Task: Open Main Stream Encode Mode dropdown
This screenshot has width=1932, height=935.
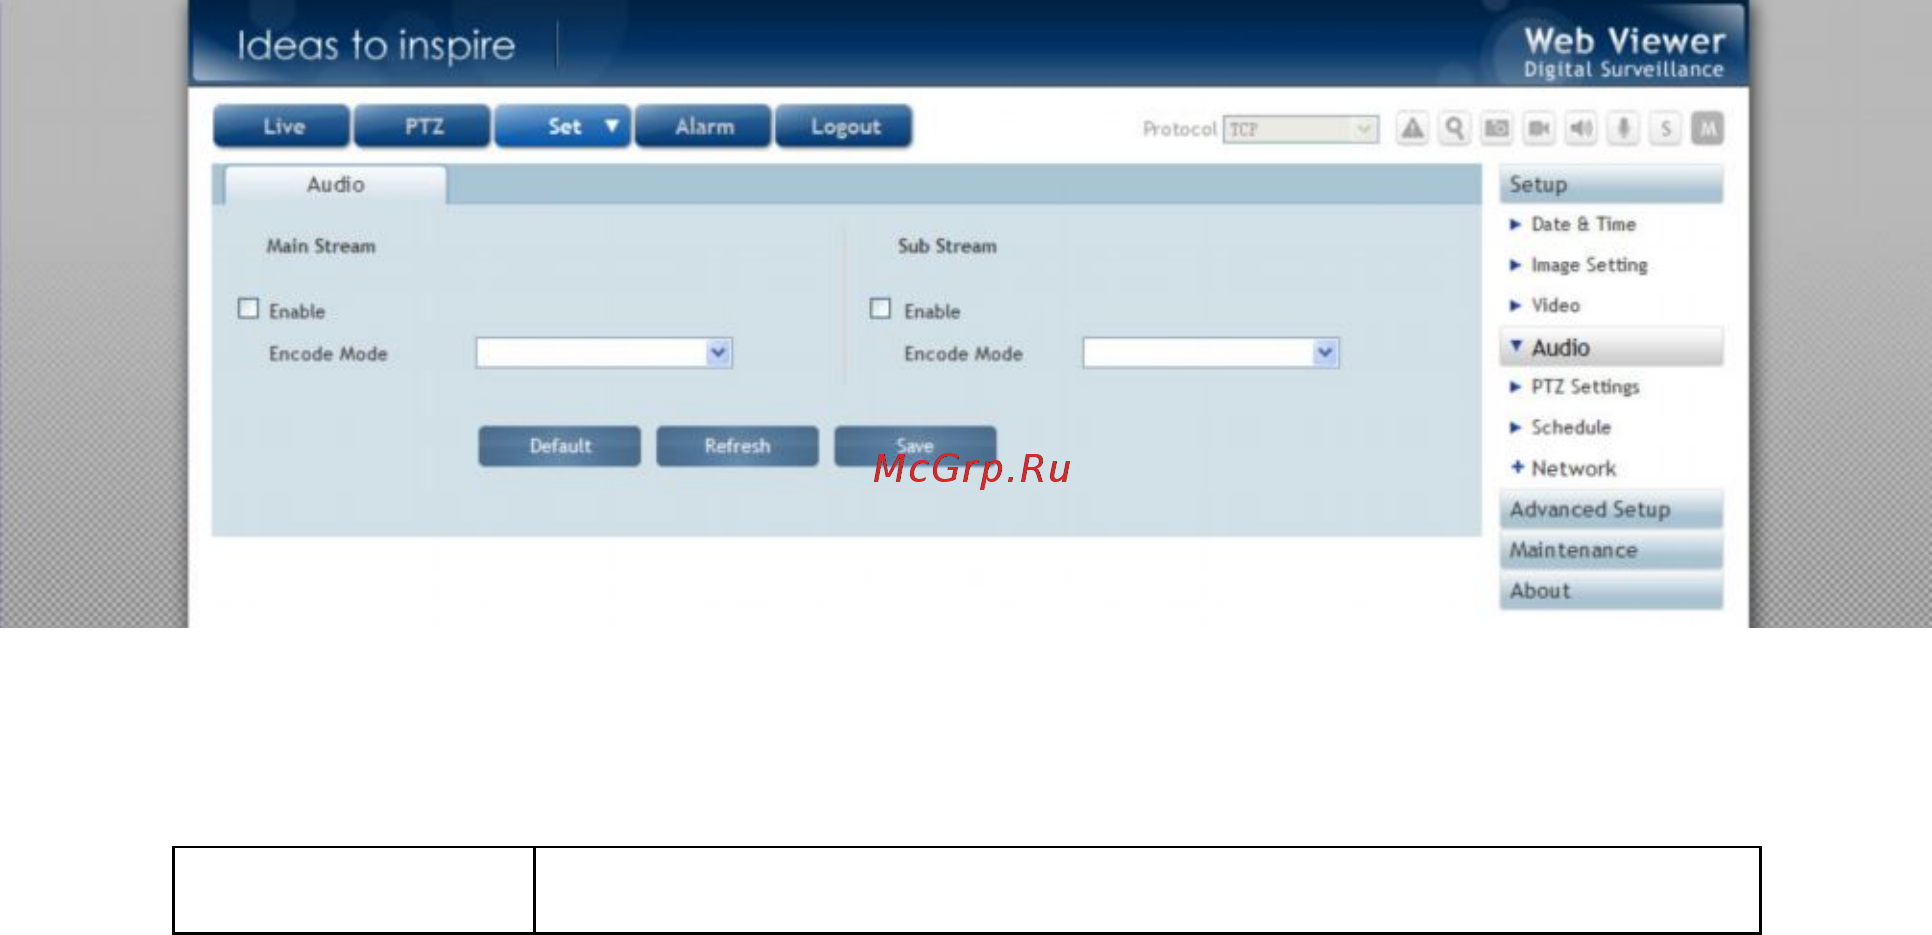Action: coord(604,353)
